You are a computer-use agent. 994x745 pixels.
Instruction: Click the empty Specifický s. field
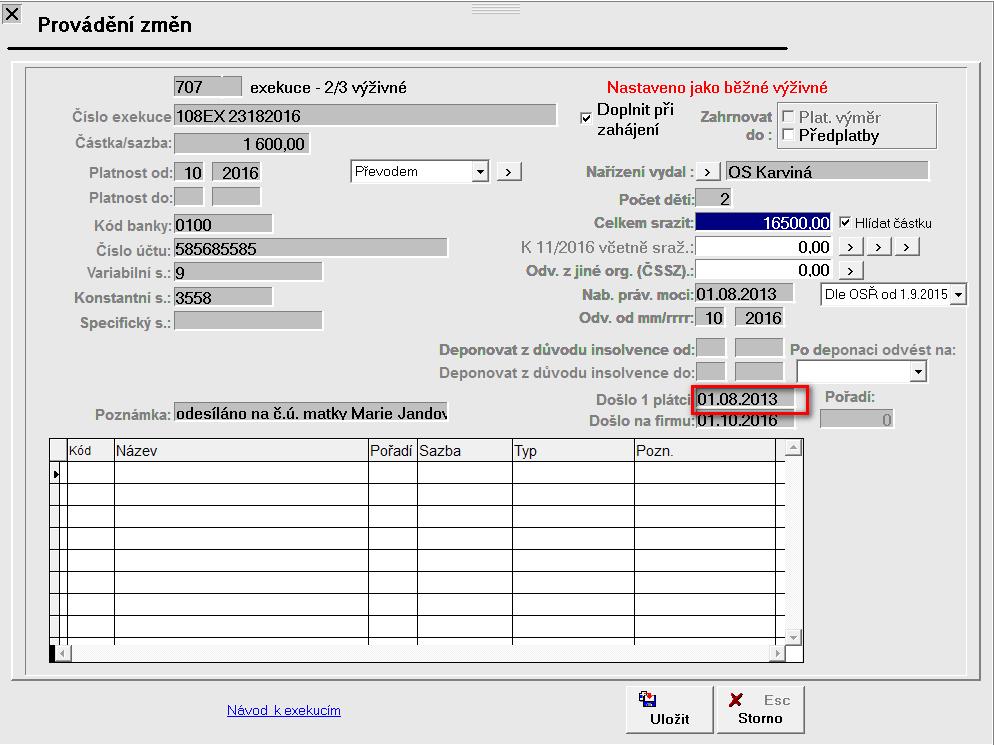click(248, 321)
